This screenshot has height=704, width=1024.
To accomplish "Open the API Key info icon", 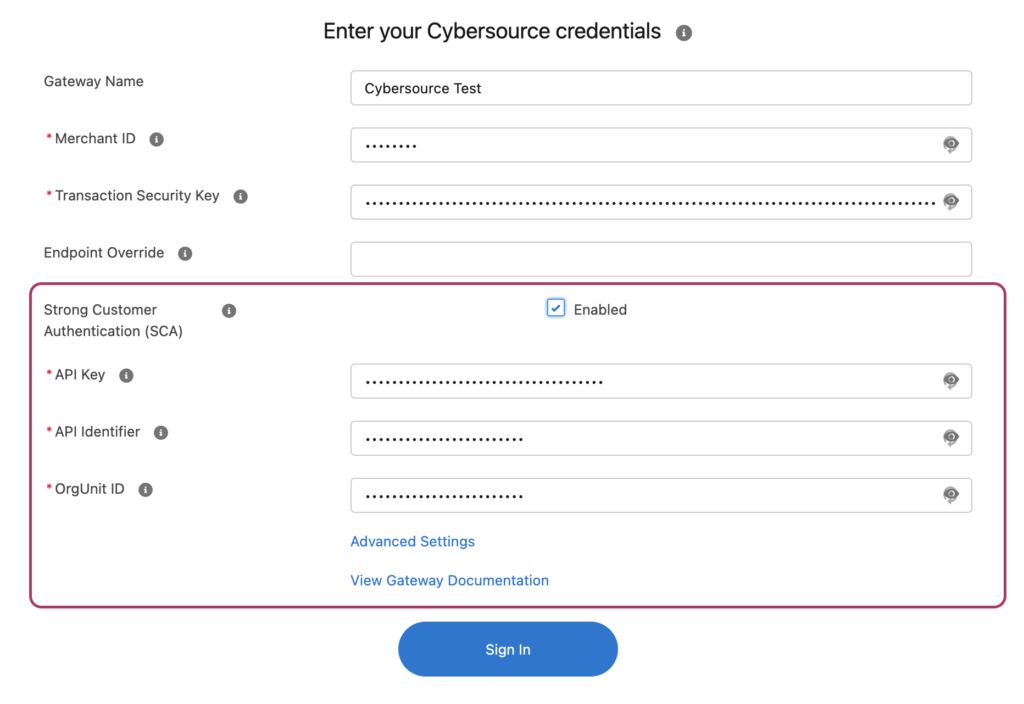I will pyautogui.click(x=126, y=376).
